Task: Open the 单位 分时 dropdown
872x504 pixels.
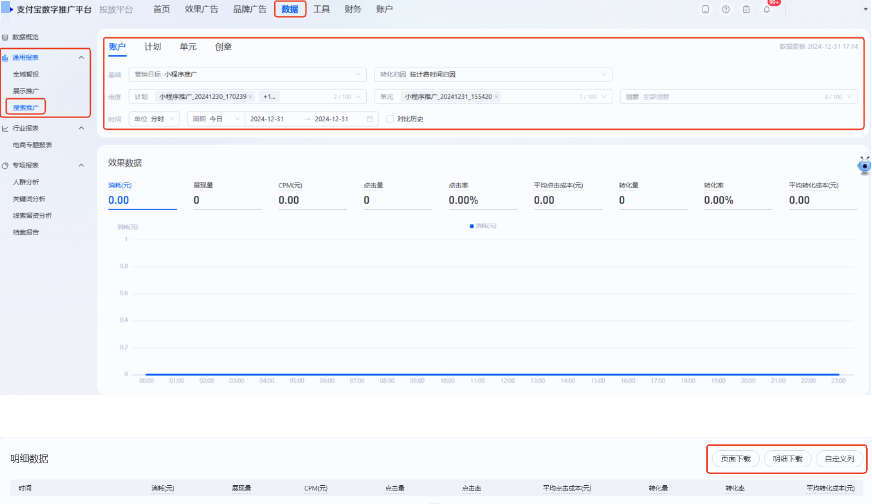Action: coord(154,119)
